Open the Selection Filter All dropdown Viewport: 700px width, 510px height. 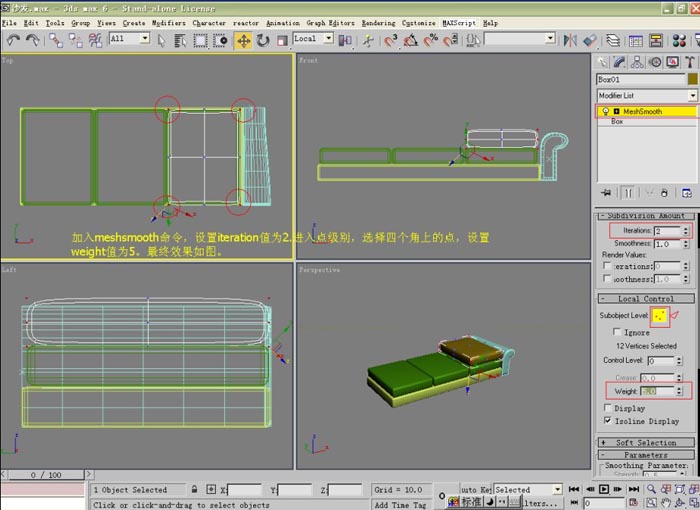129,39
